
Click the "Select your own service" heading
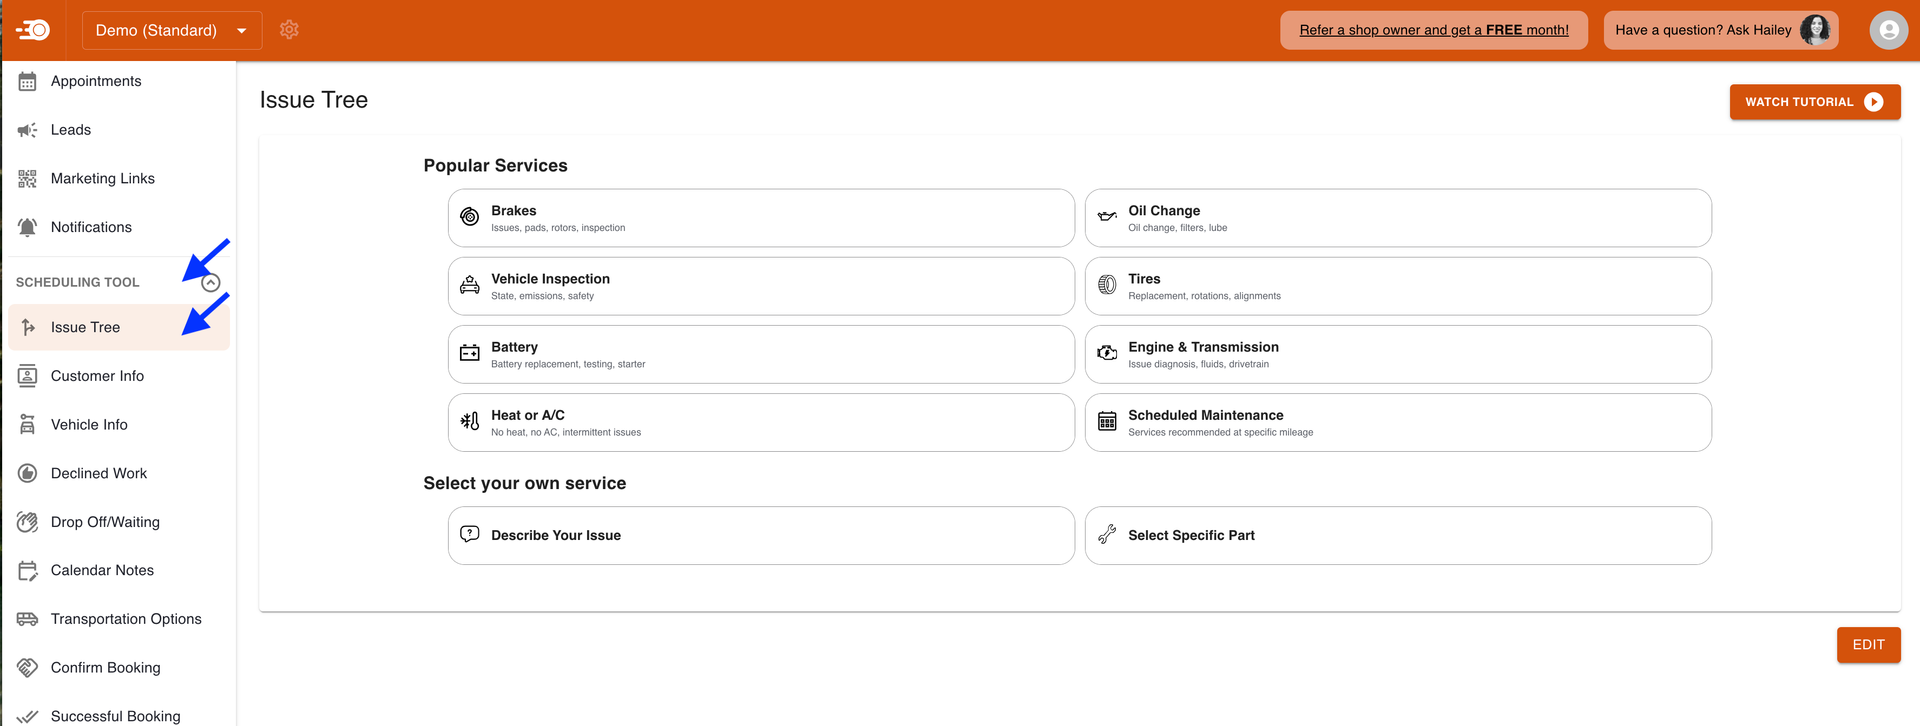(x=525, y=483)
